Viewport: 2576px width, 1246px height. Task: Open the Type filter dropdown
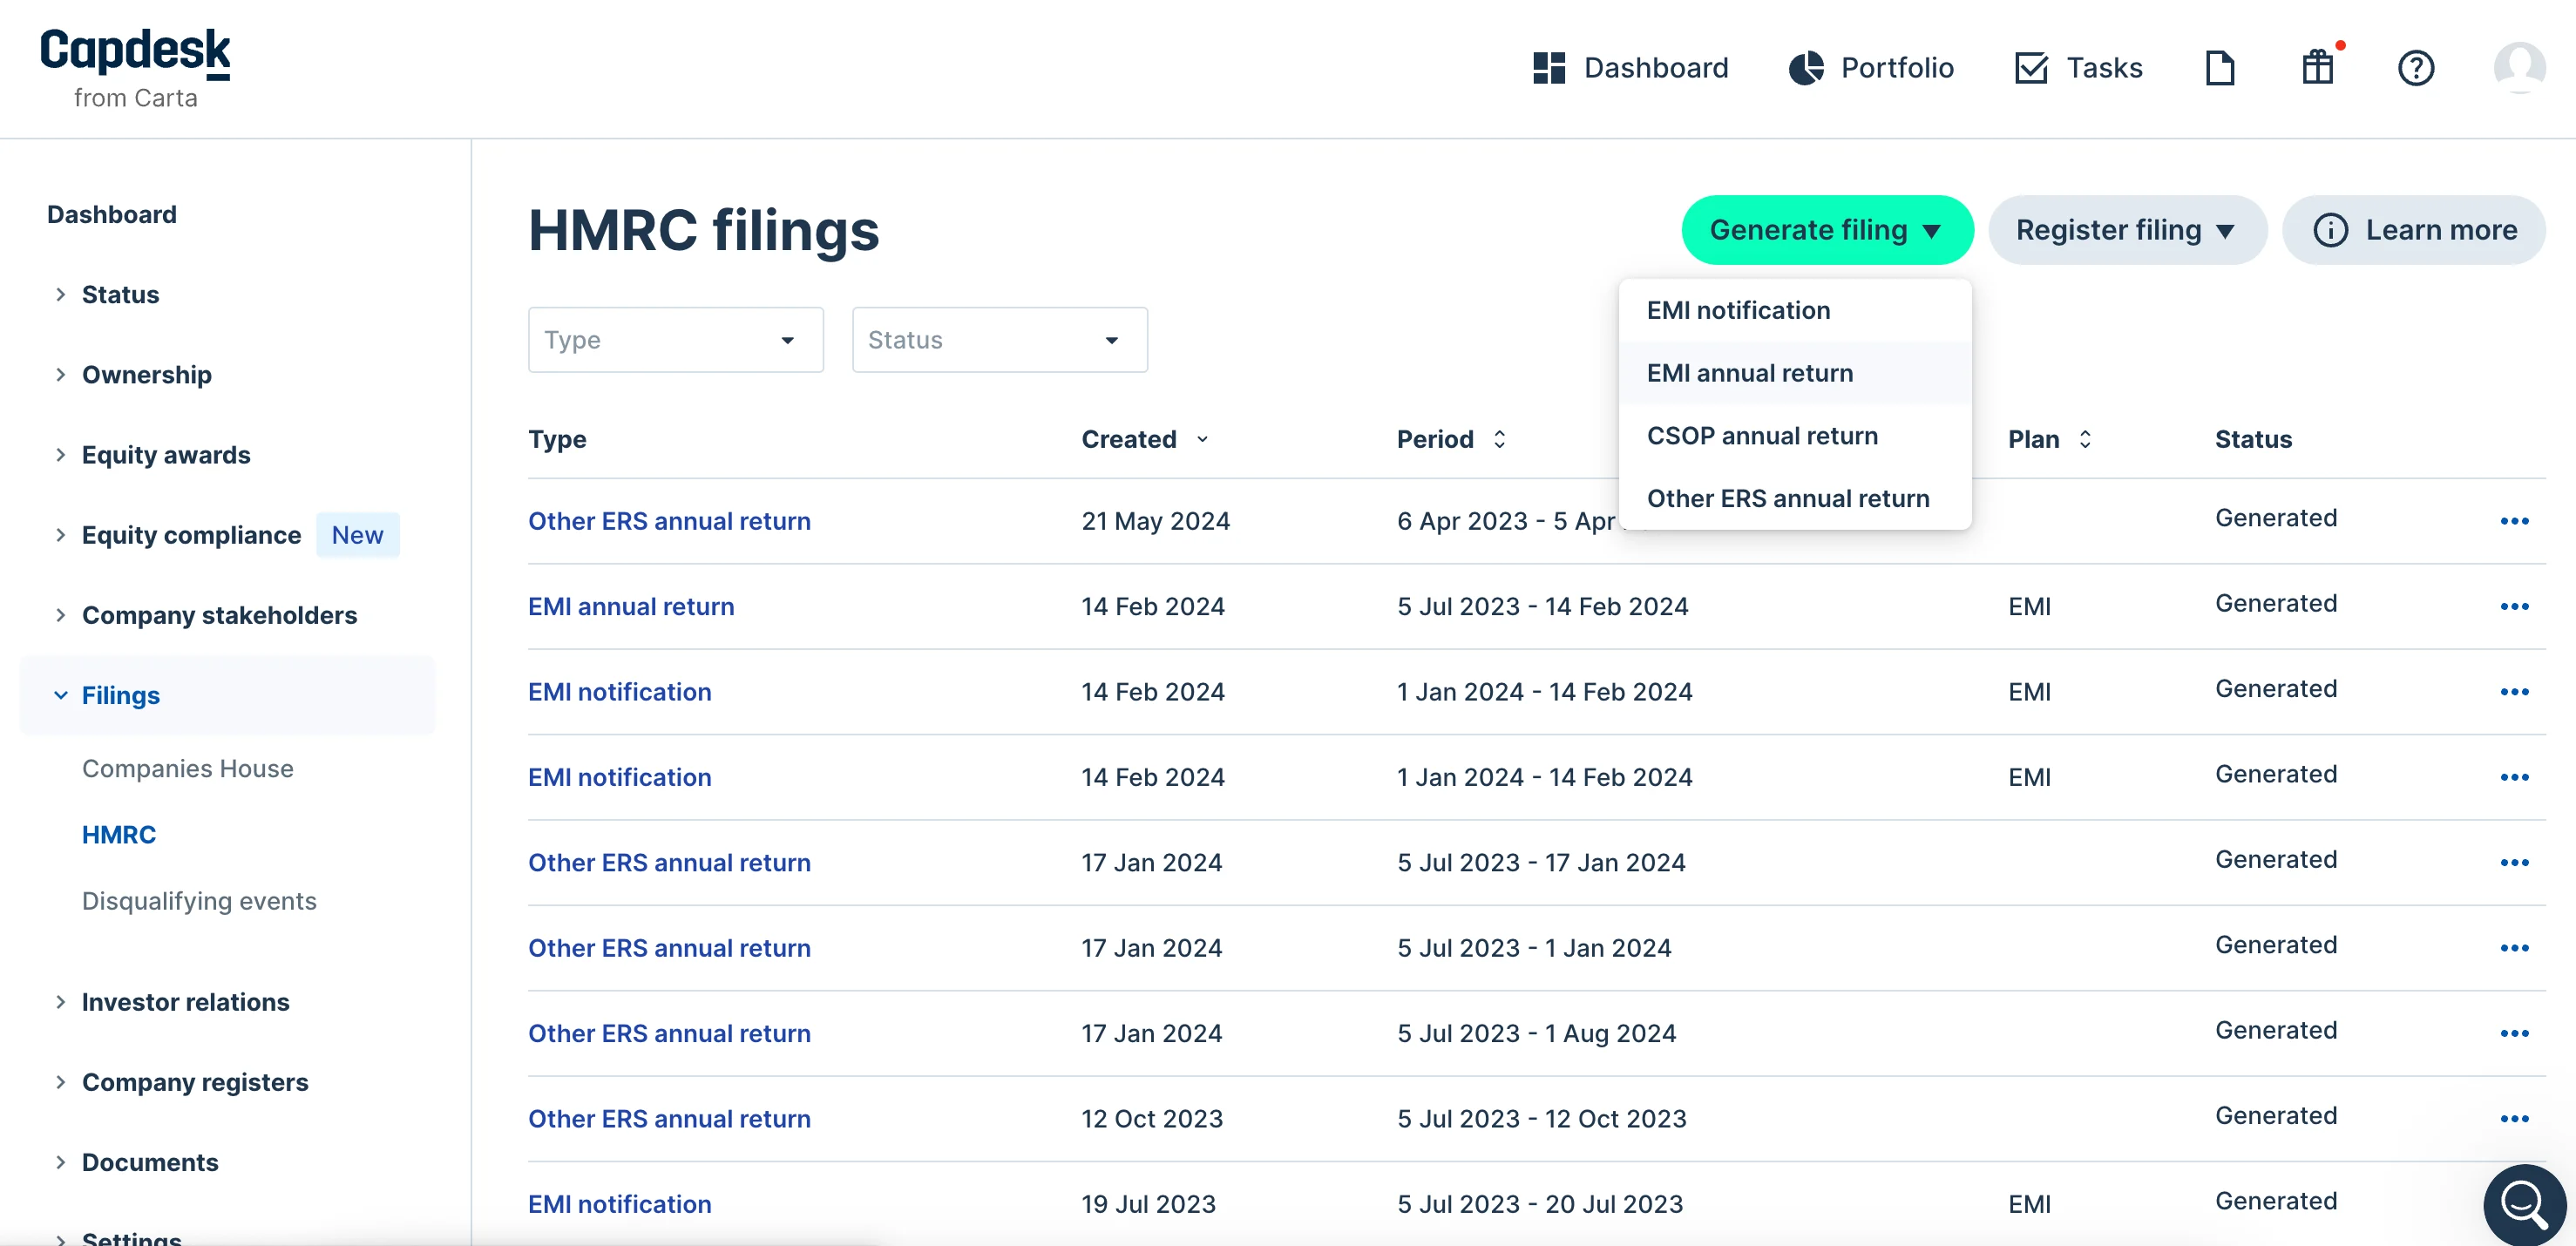tap(676, 340)
